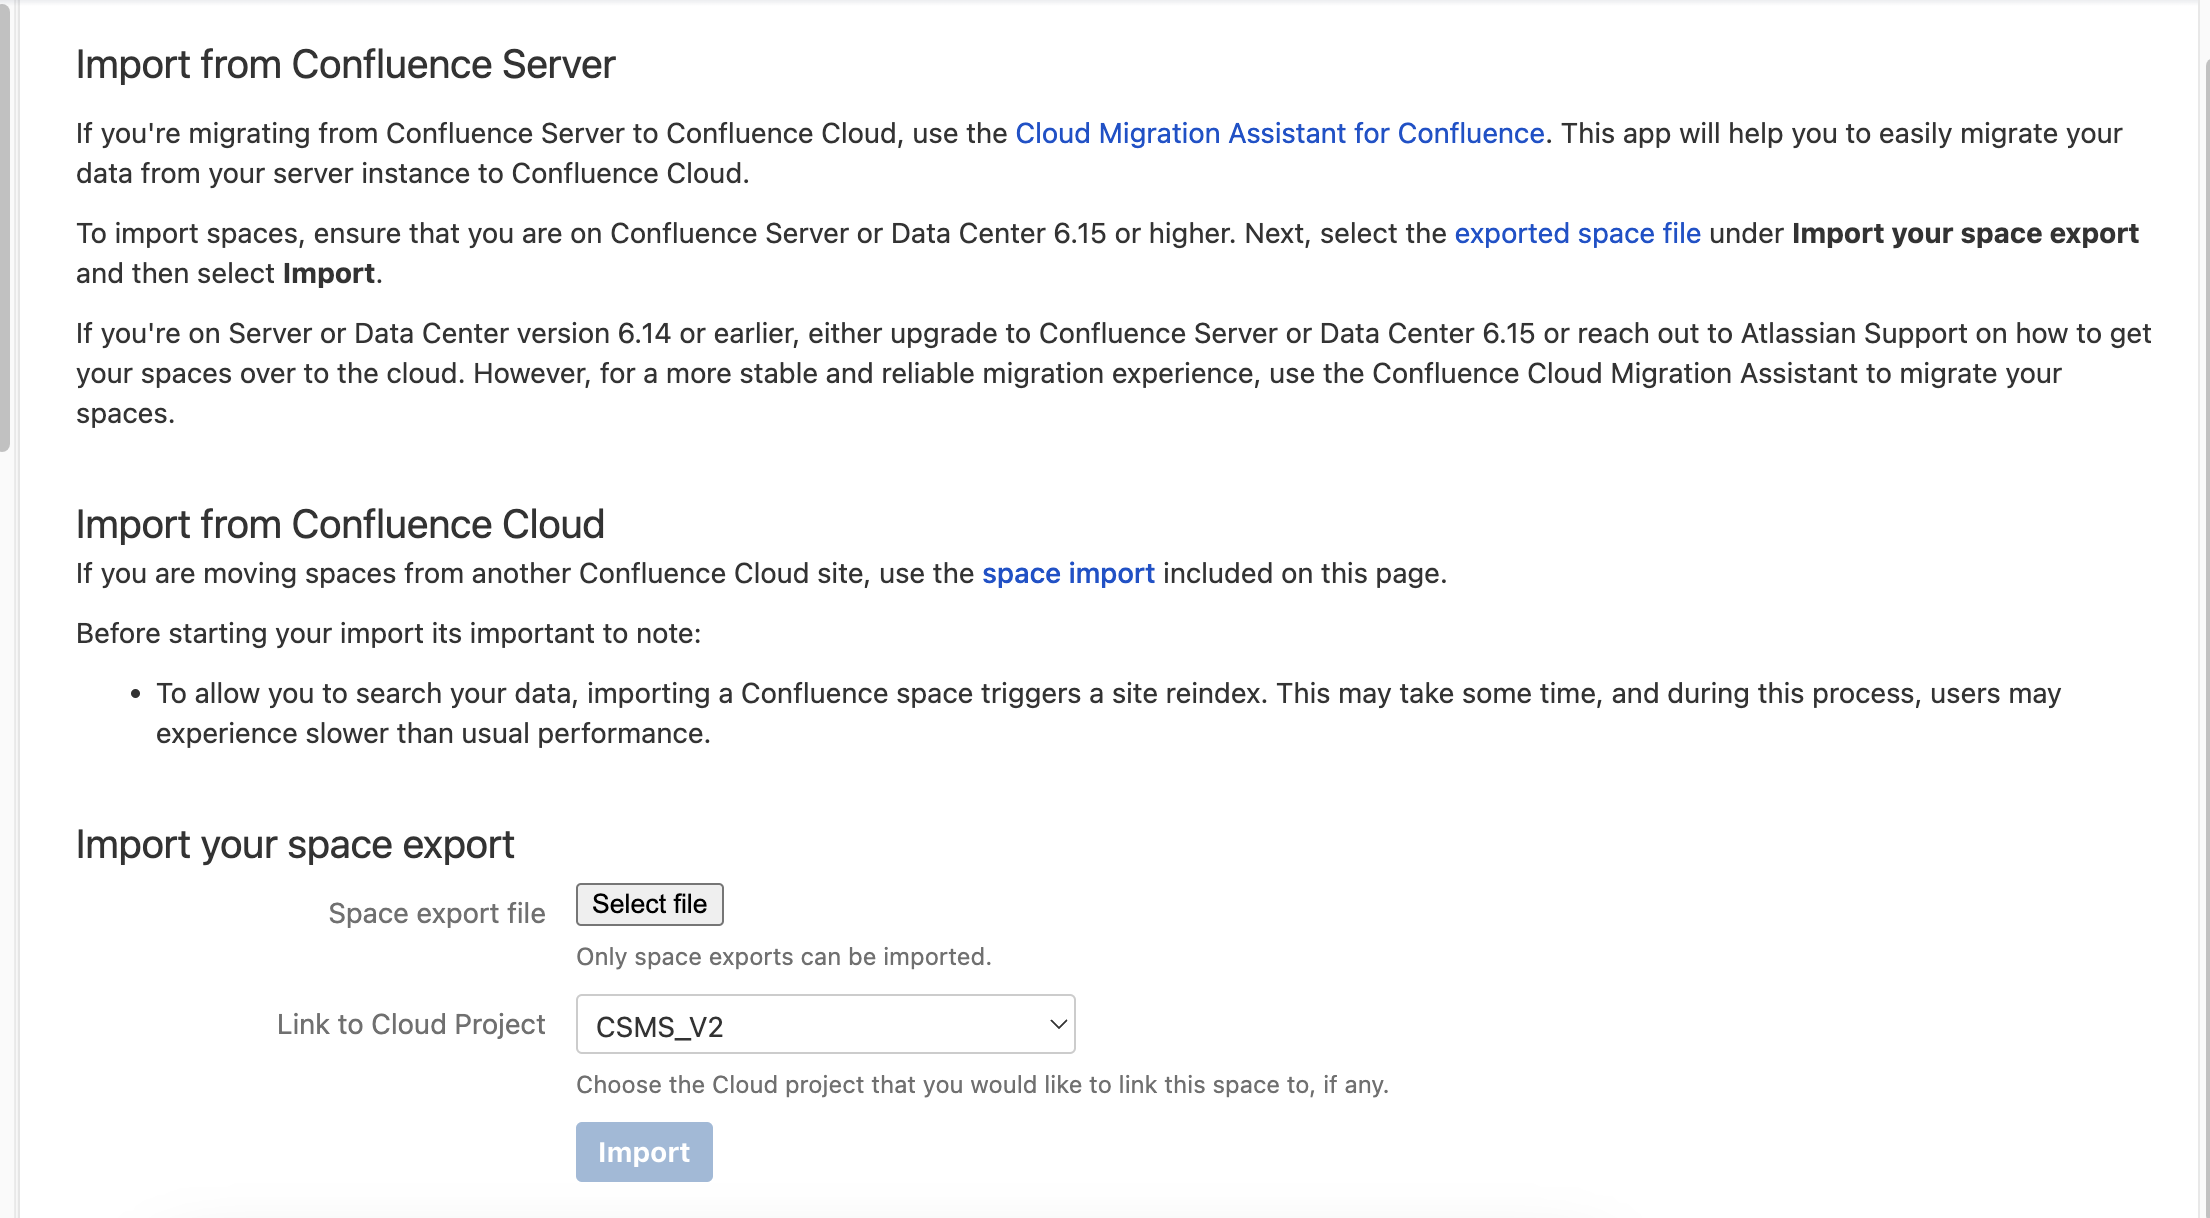Click 'Choose the Cloud project' help text
This screenshot has height=1218, width=2210.
(x=982, y=1085)
